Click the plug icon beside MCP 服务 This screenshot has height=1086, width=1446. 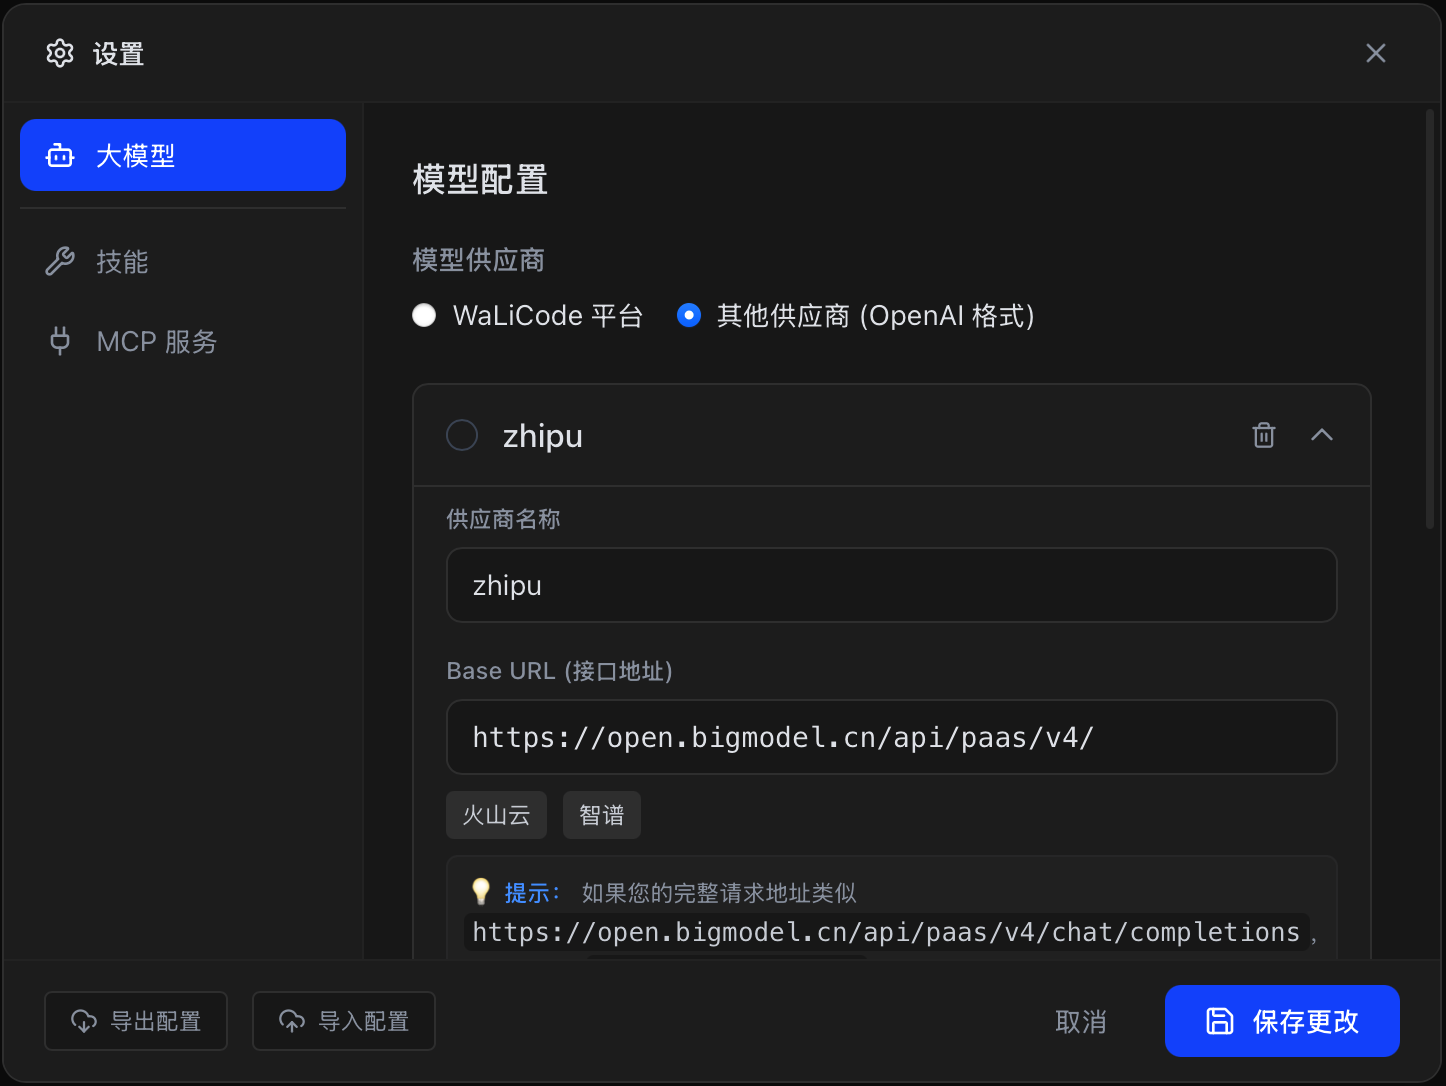tap(60, 341)
